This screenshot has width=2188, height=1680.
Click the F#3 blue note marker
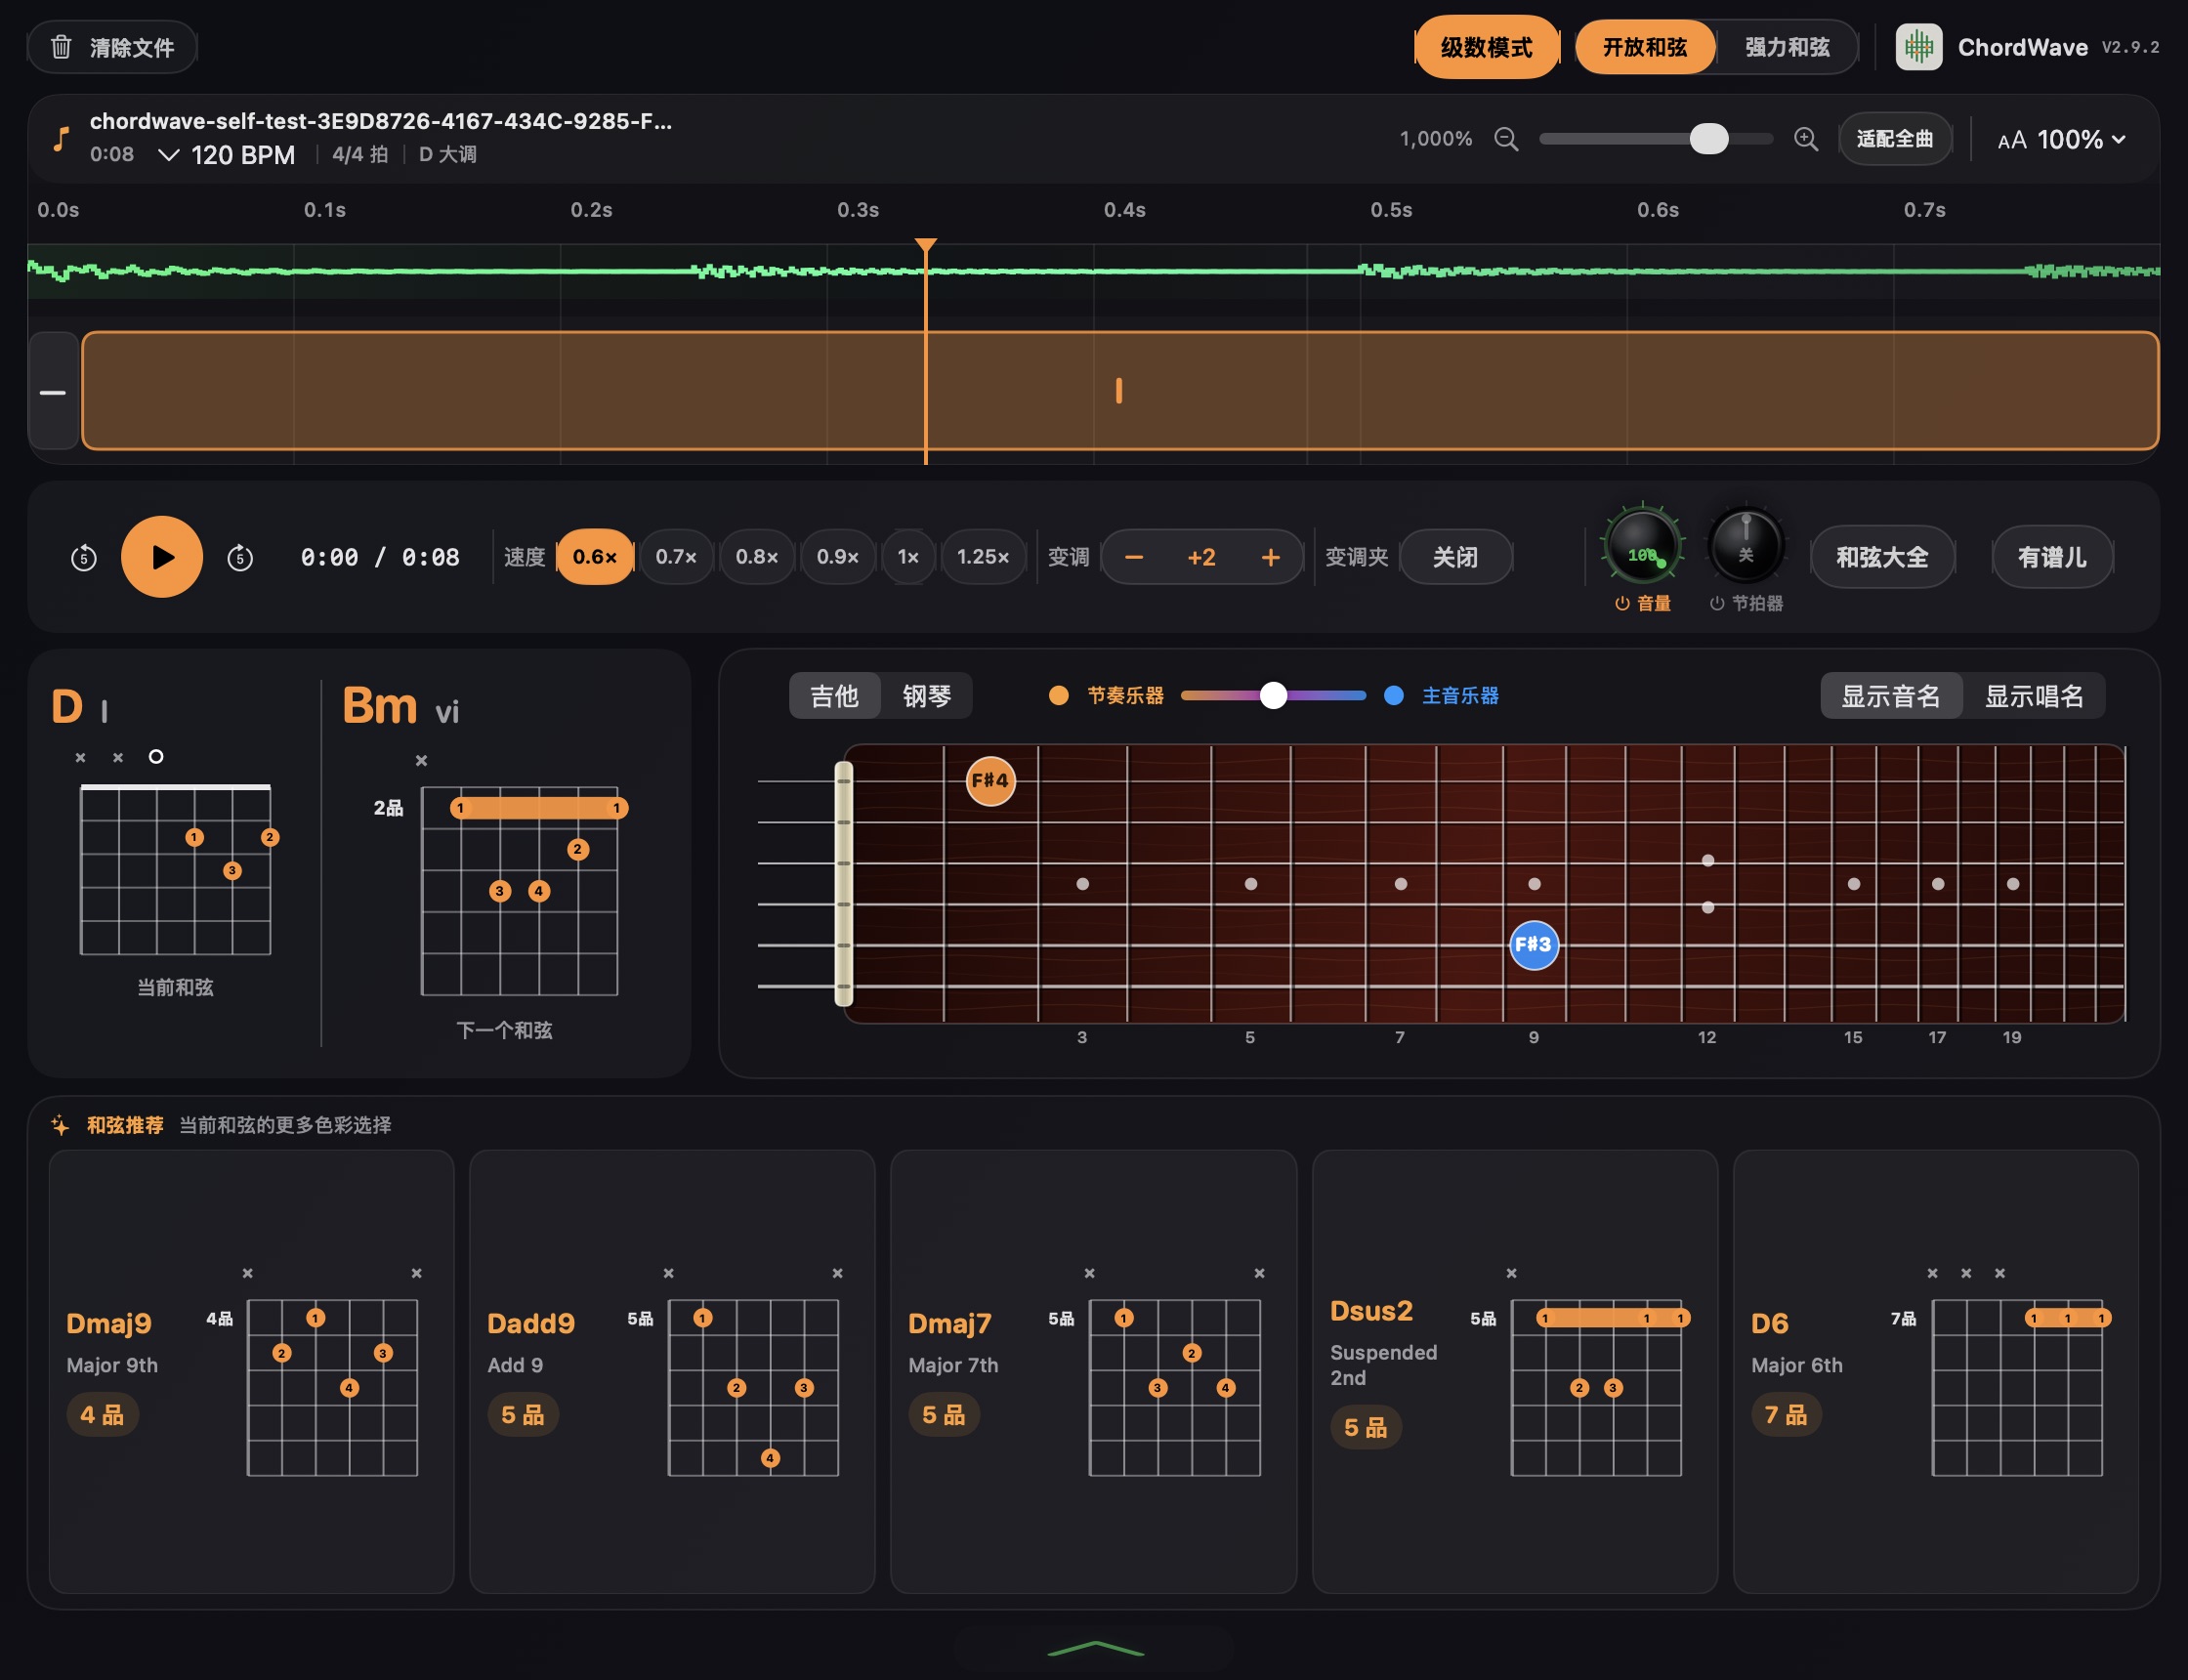pyautogui.click(x=1533, y=945)
